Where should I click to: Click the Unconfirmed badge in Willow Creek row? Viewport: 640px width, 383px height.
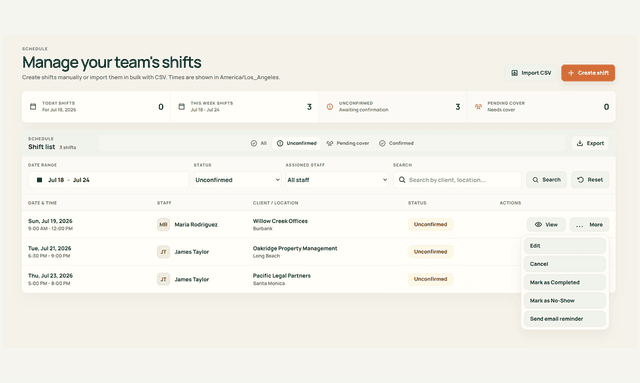point(431,225)
